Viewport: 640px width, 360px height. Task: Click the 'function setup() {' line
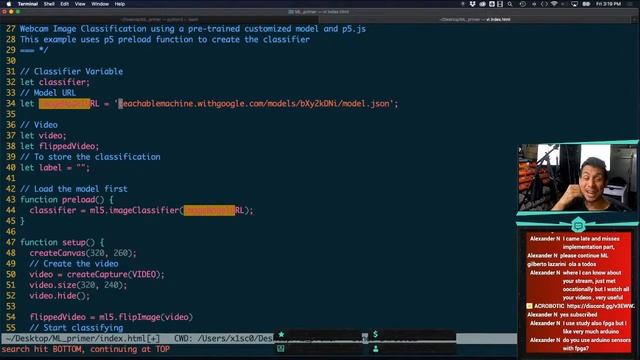[62, 242]
